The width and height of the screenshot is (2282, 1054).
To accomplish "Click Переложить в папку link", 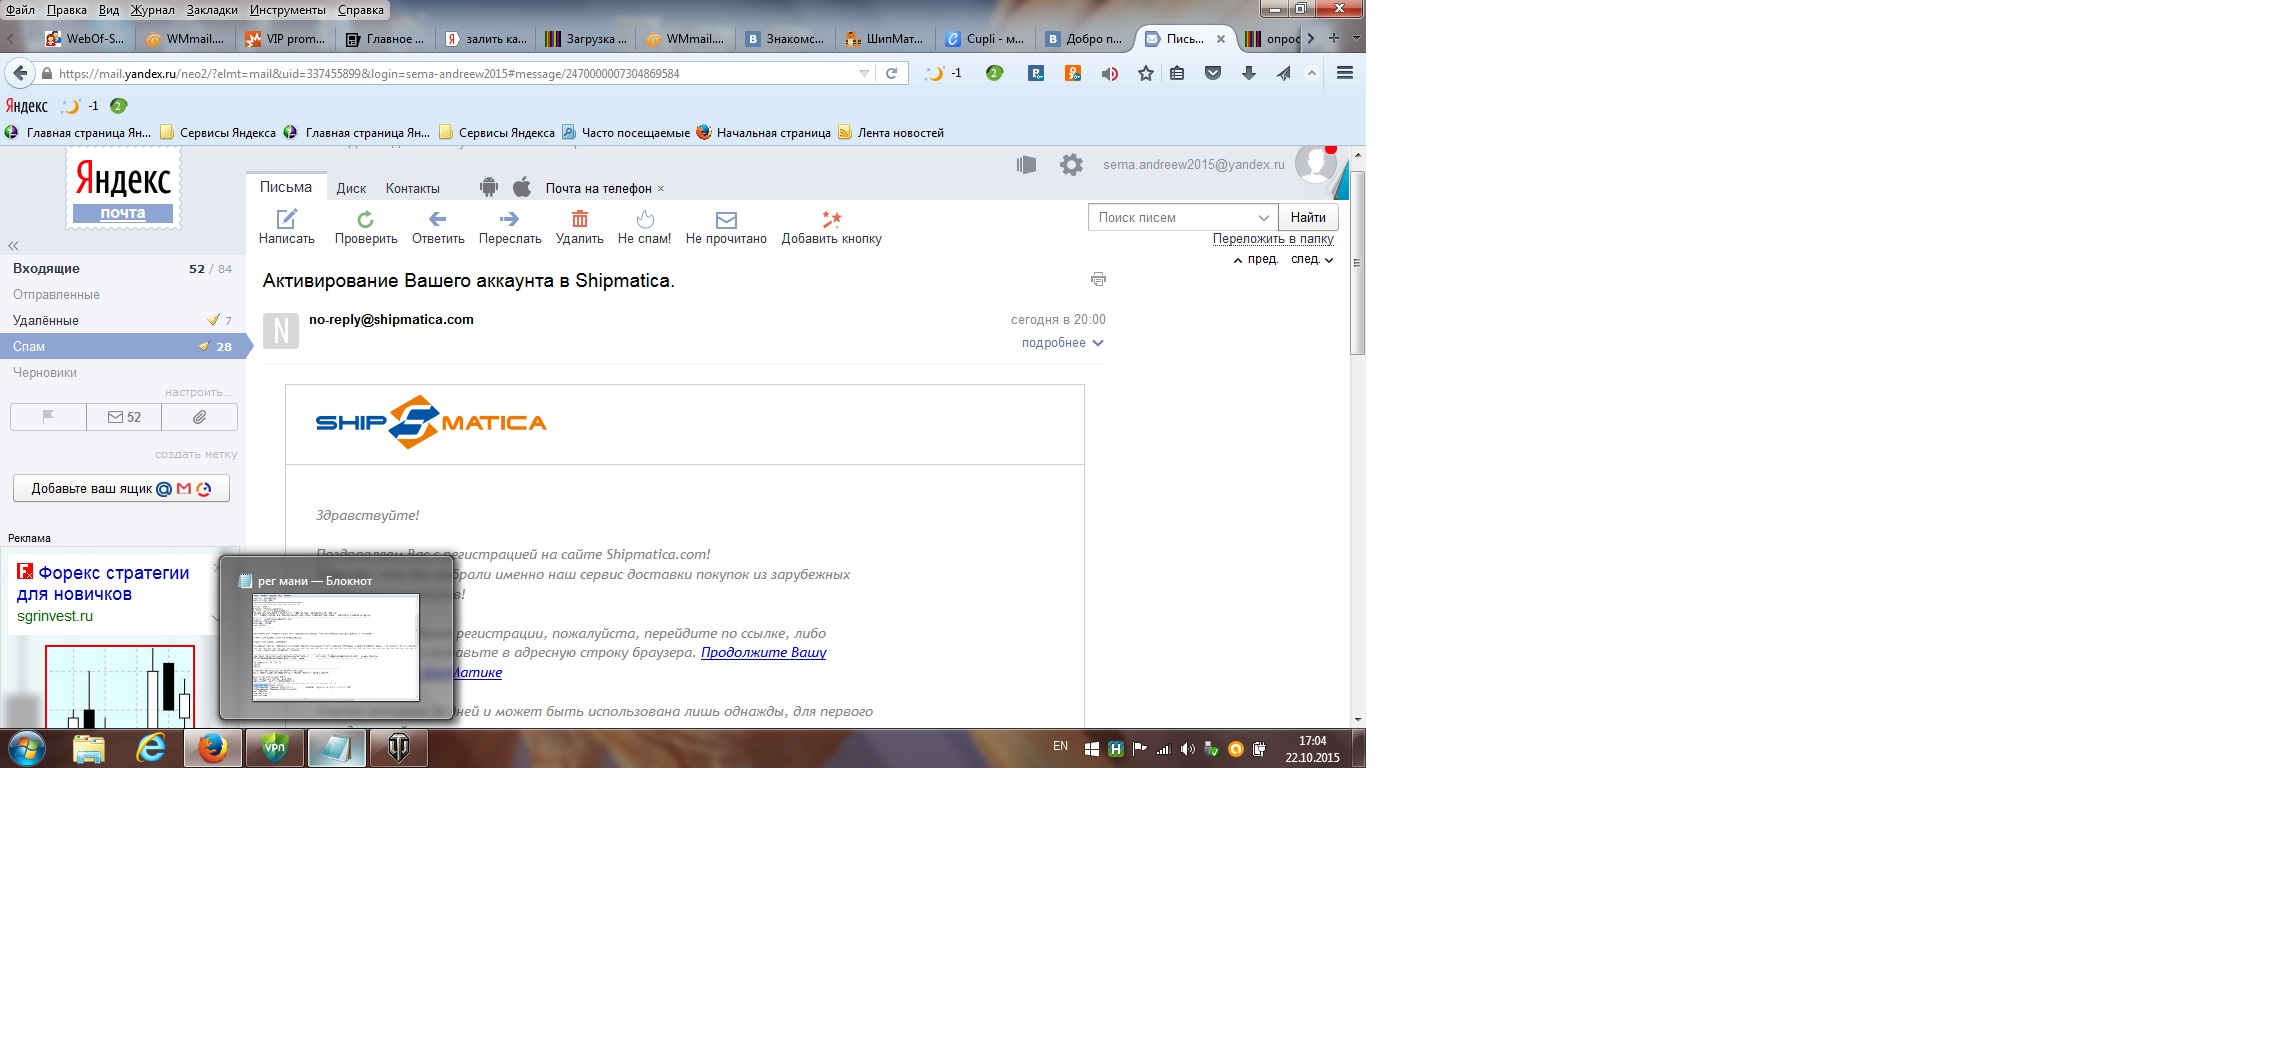I will pos(1273,238).
